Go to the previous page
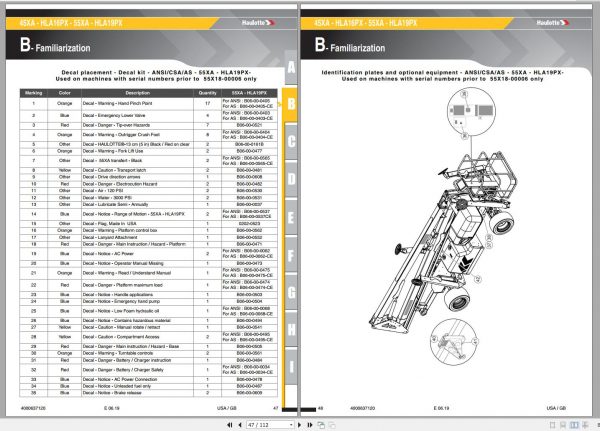Viewport: 600px width, 431px height. coord(240,425)
